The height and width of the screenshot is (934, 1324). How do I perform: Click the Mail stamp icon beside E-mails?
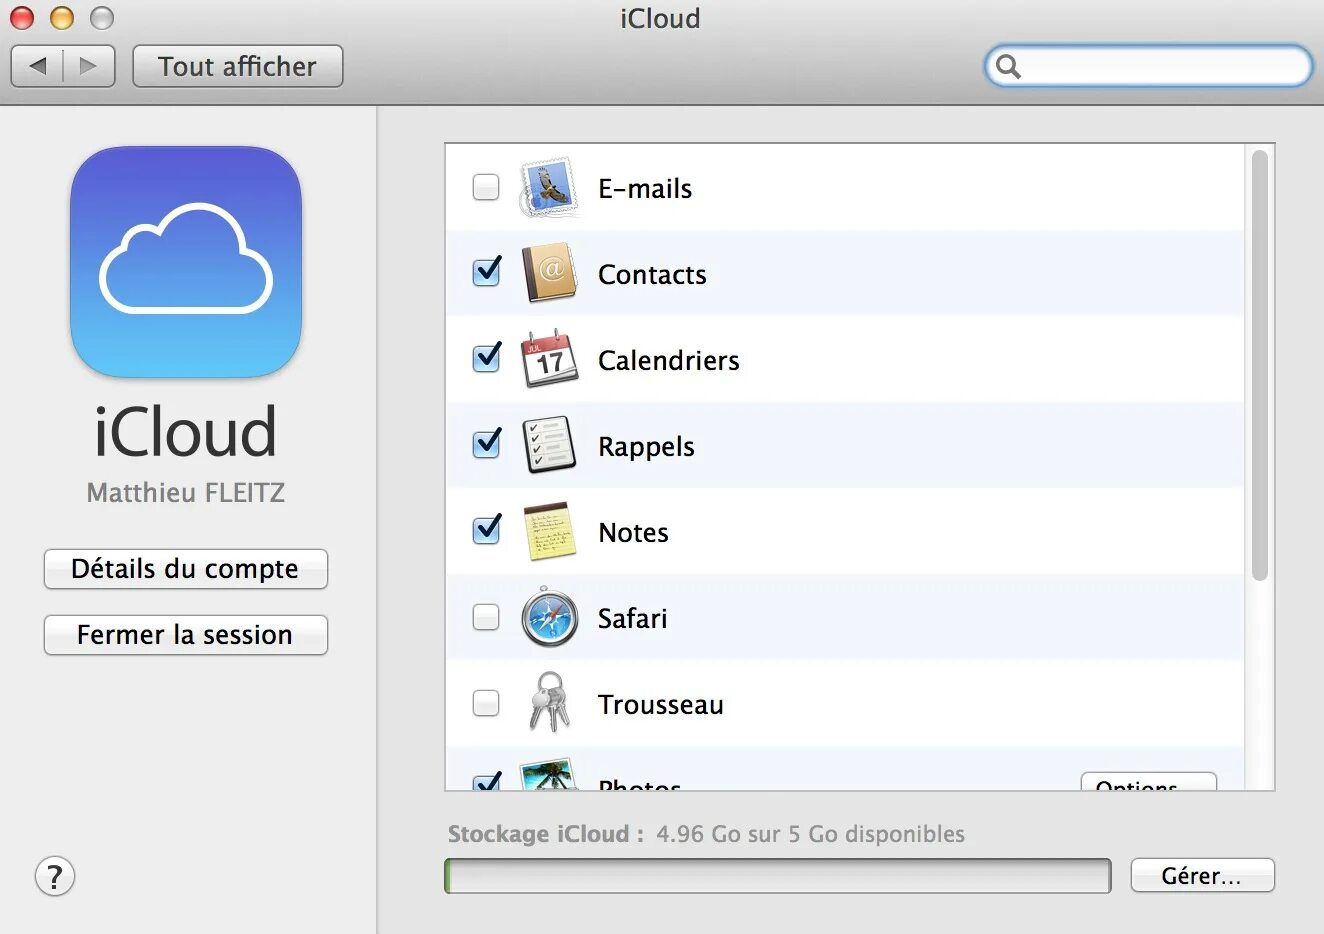(550, 187)
